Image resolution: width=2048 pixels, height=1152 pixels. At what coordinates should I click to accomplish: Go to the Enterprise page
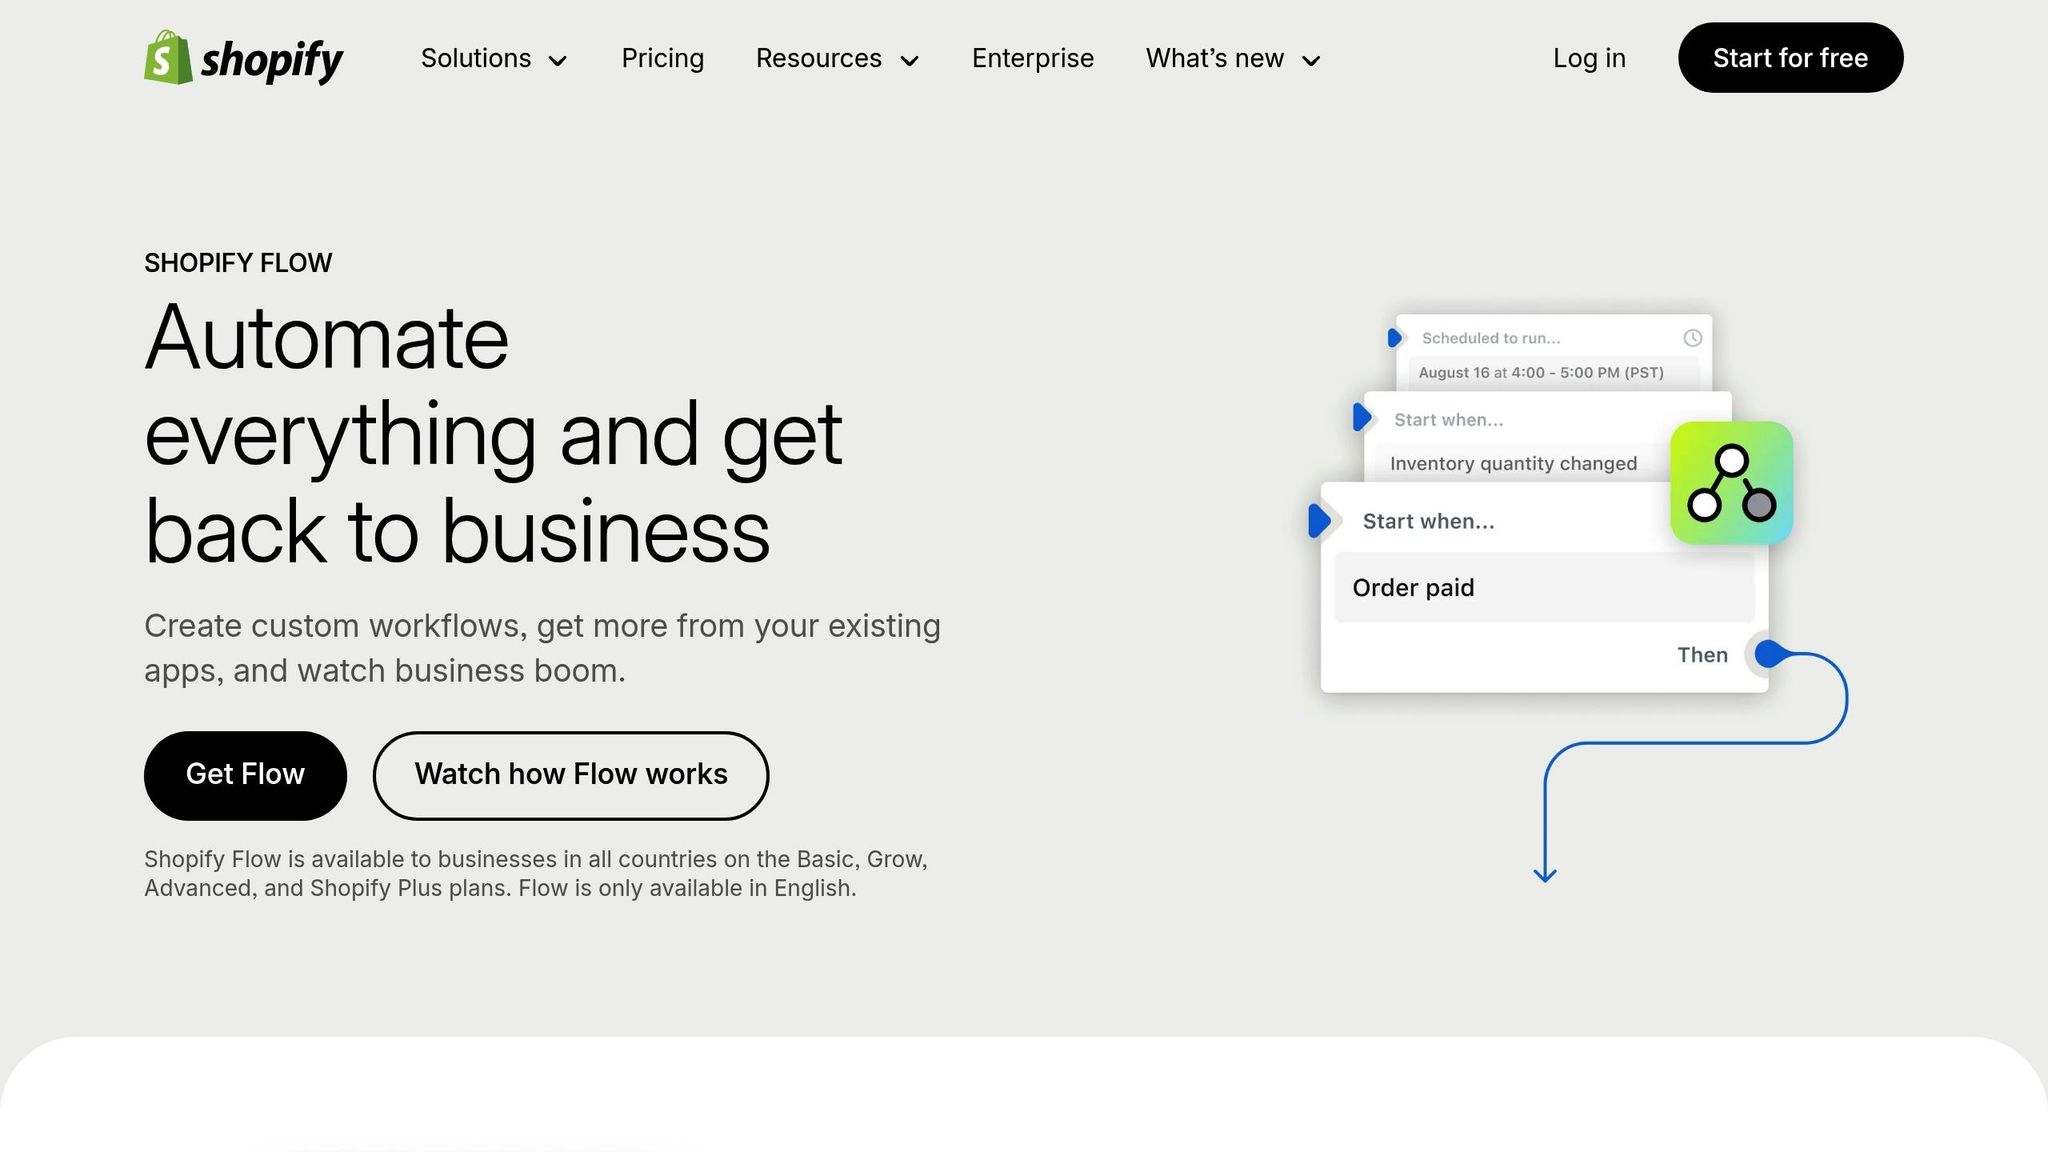coord(1032,58)
